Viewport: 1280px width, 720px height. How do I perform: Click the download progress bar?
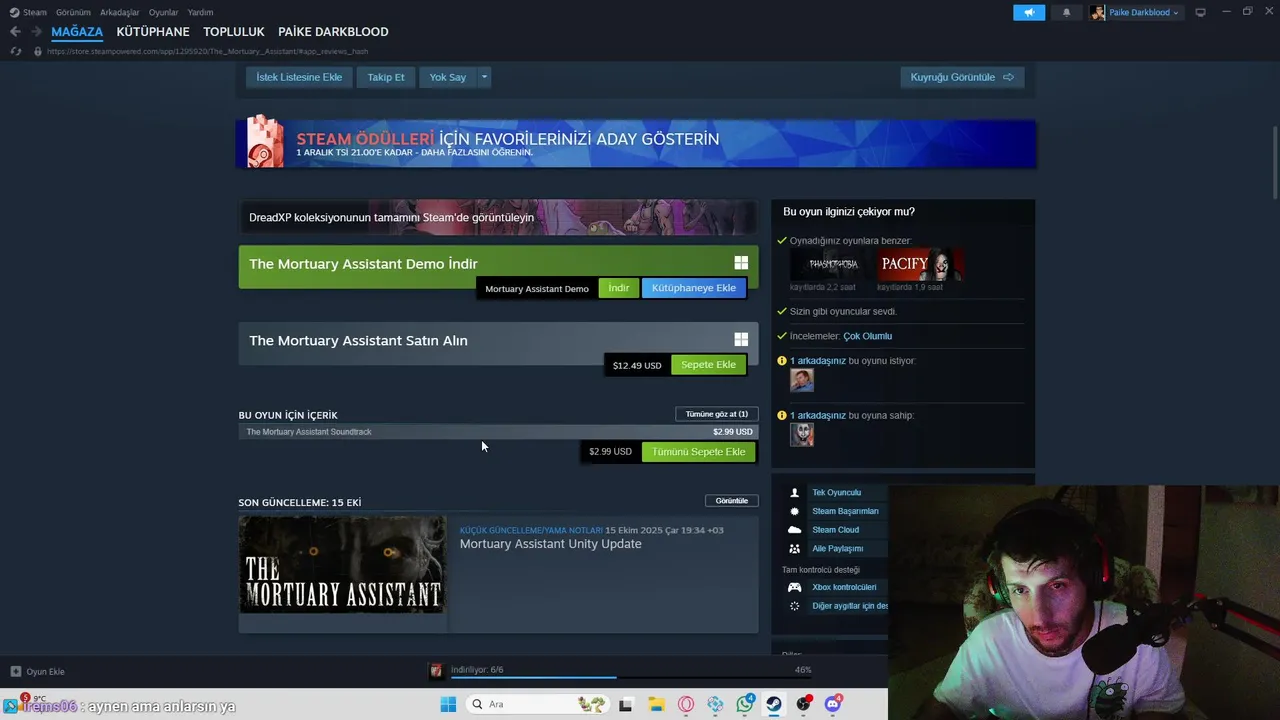pos(629,677)
